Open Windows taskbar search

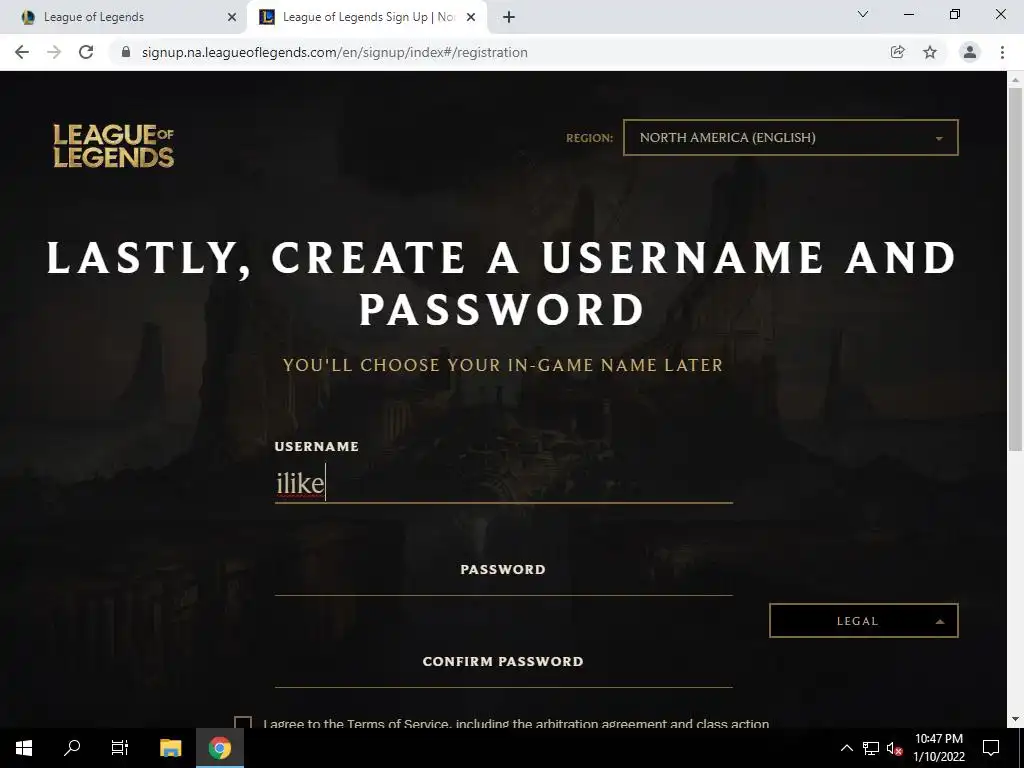(x=72, y=748)
